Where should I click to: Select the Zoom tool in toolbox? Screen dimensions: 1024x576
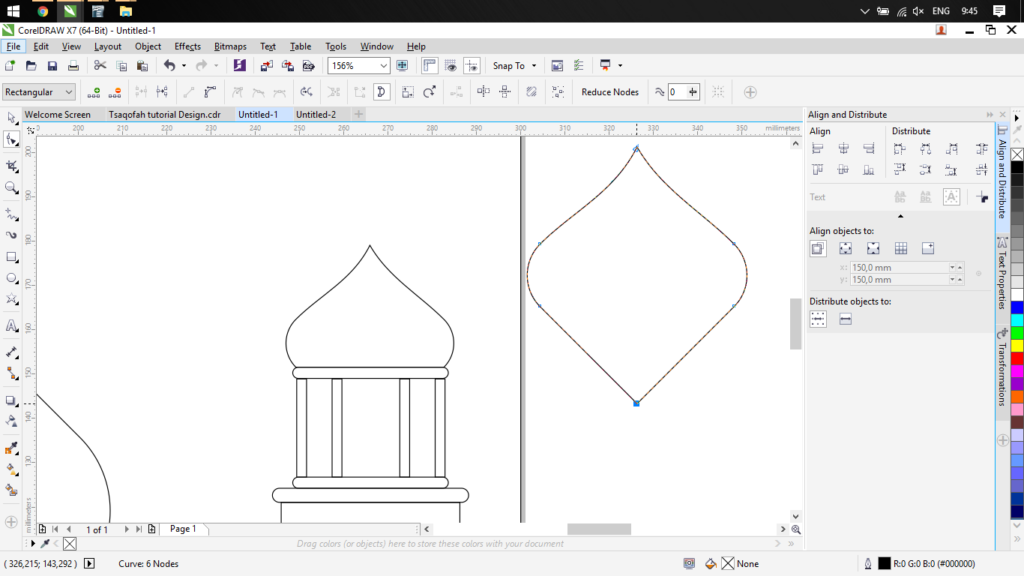pyautogui.click(x=12, y=187)
